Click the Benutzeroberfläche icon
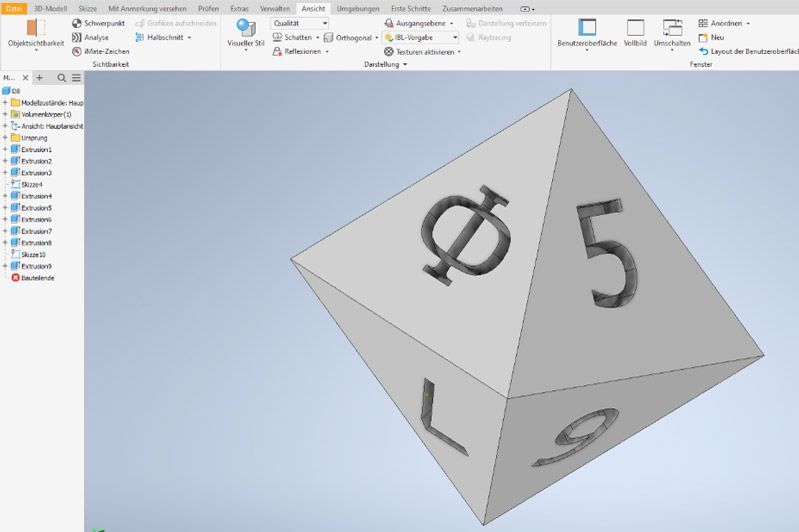The width and height of the screenshot is (799, 532). coord(587,28)
